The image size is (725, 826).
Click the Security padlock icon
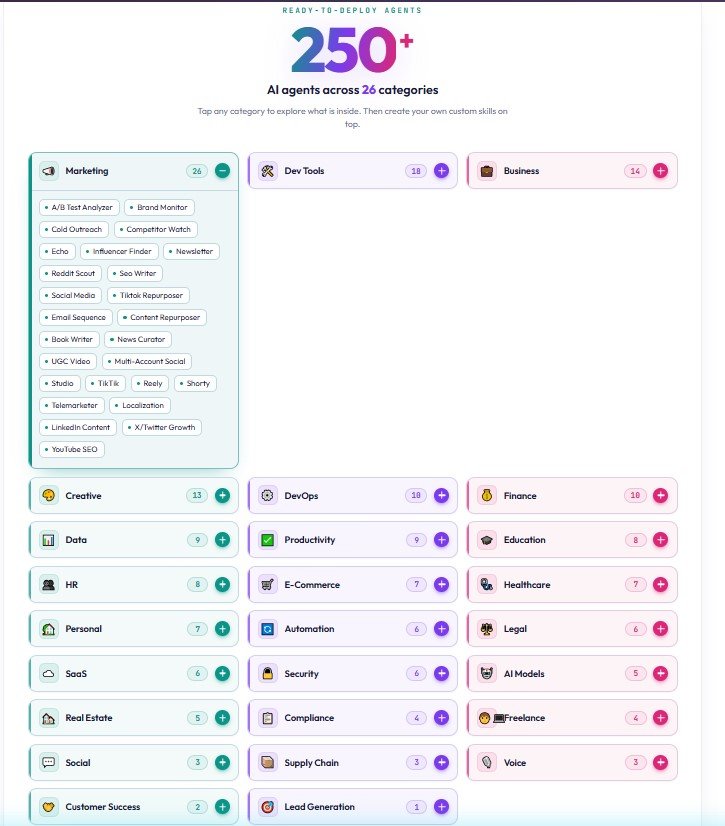(268, 673)
